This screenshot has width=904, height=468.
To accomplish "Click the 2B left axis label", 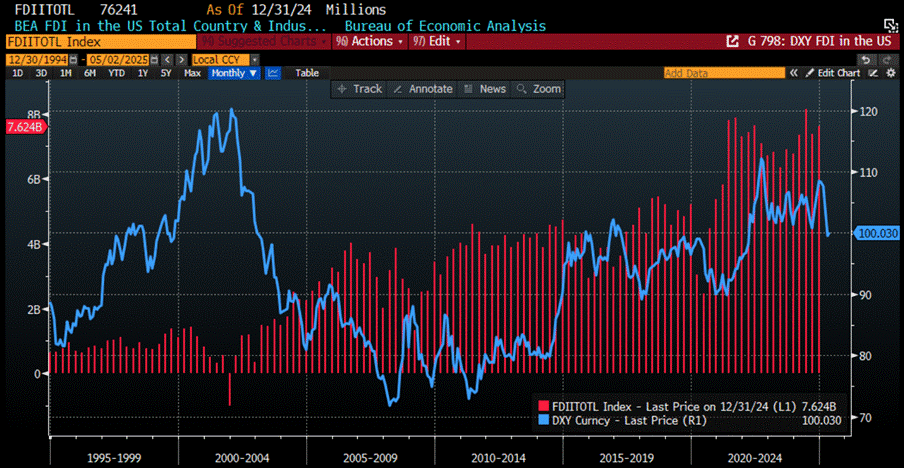I will point(32,309).
